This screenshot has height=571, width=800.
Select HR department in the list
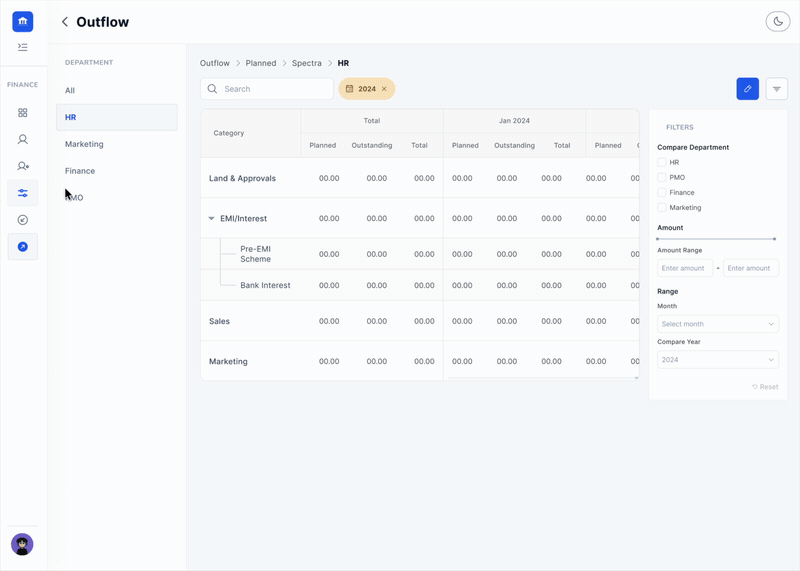click(x=117, y=117)
